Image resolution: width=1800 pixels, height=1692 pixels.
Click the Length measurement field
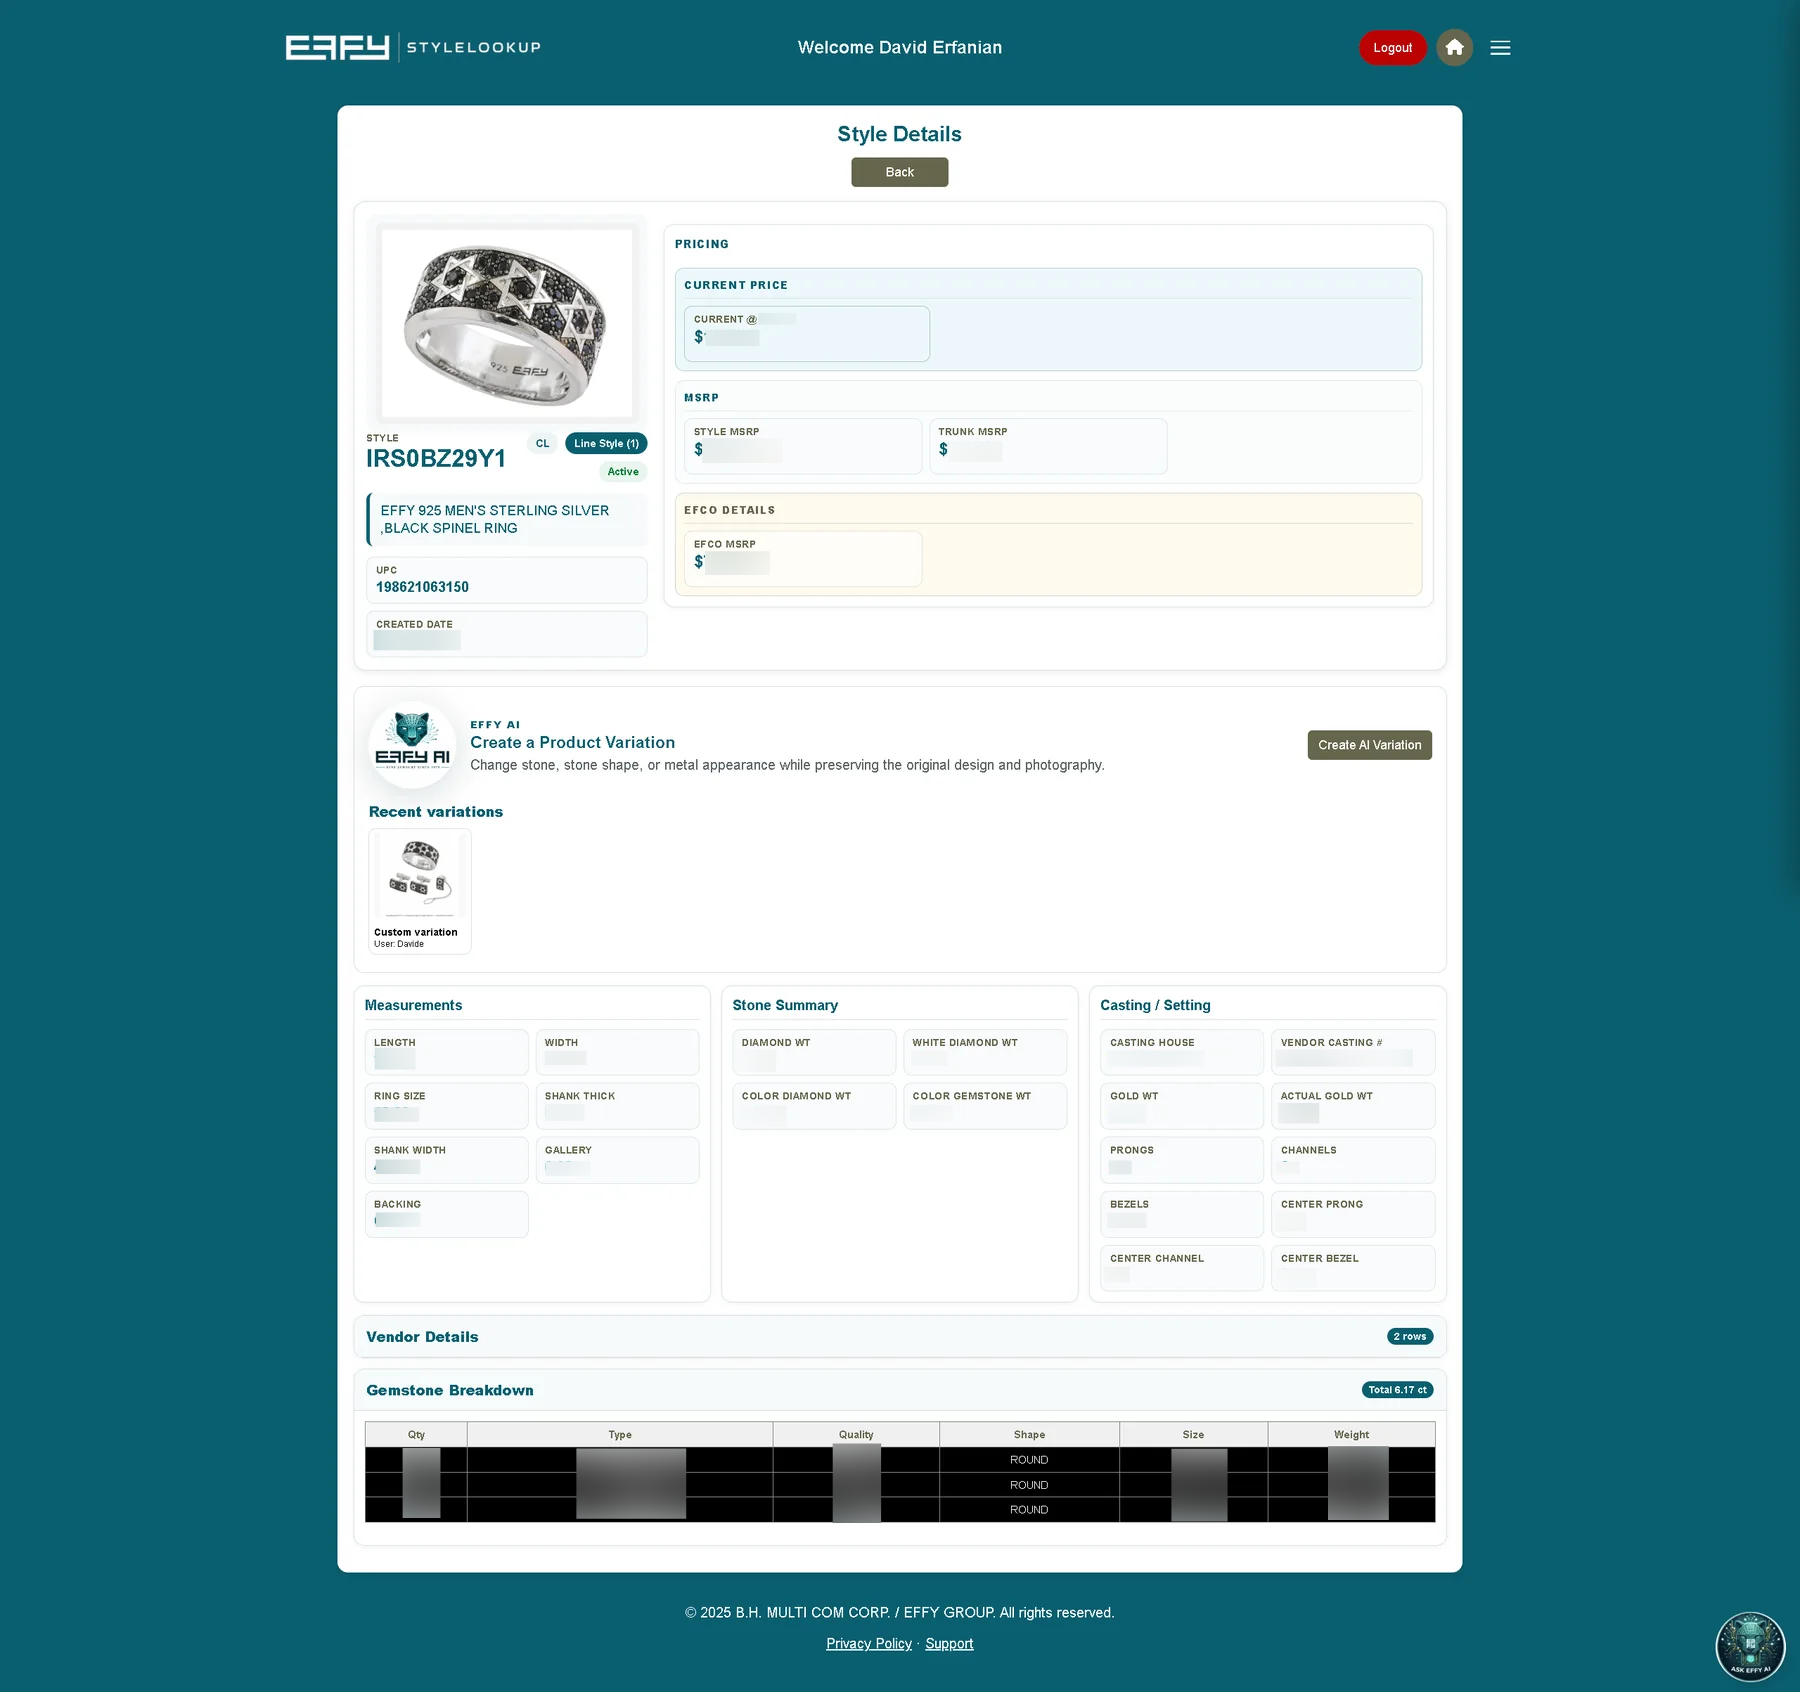point(446,1052)
